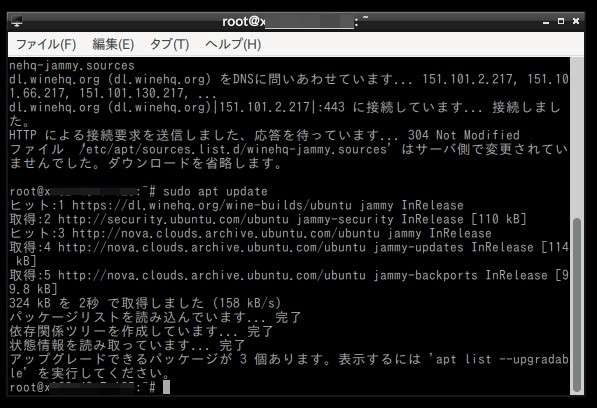597x408 pixels.
Task: Click the jammy-updates InRelease line
Action: pyautogui.click(x=289, y=254)
